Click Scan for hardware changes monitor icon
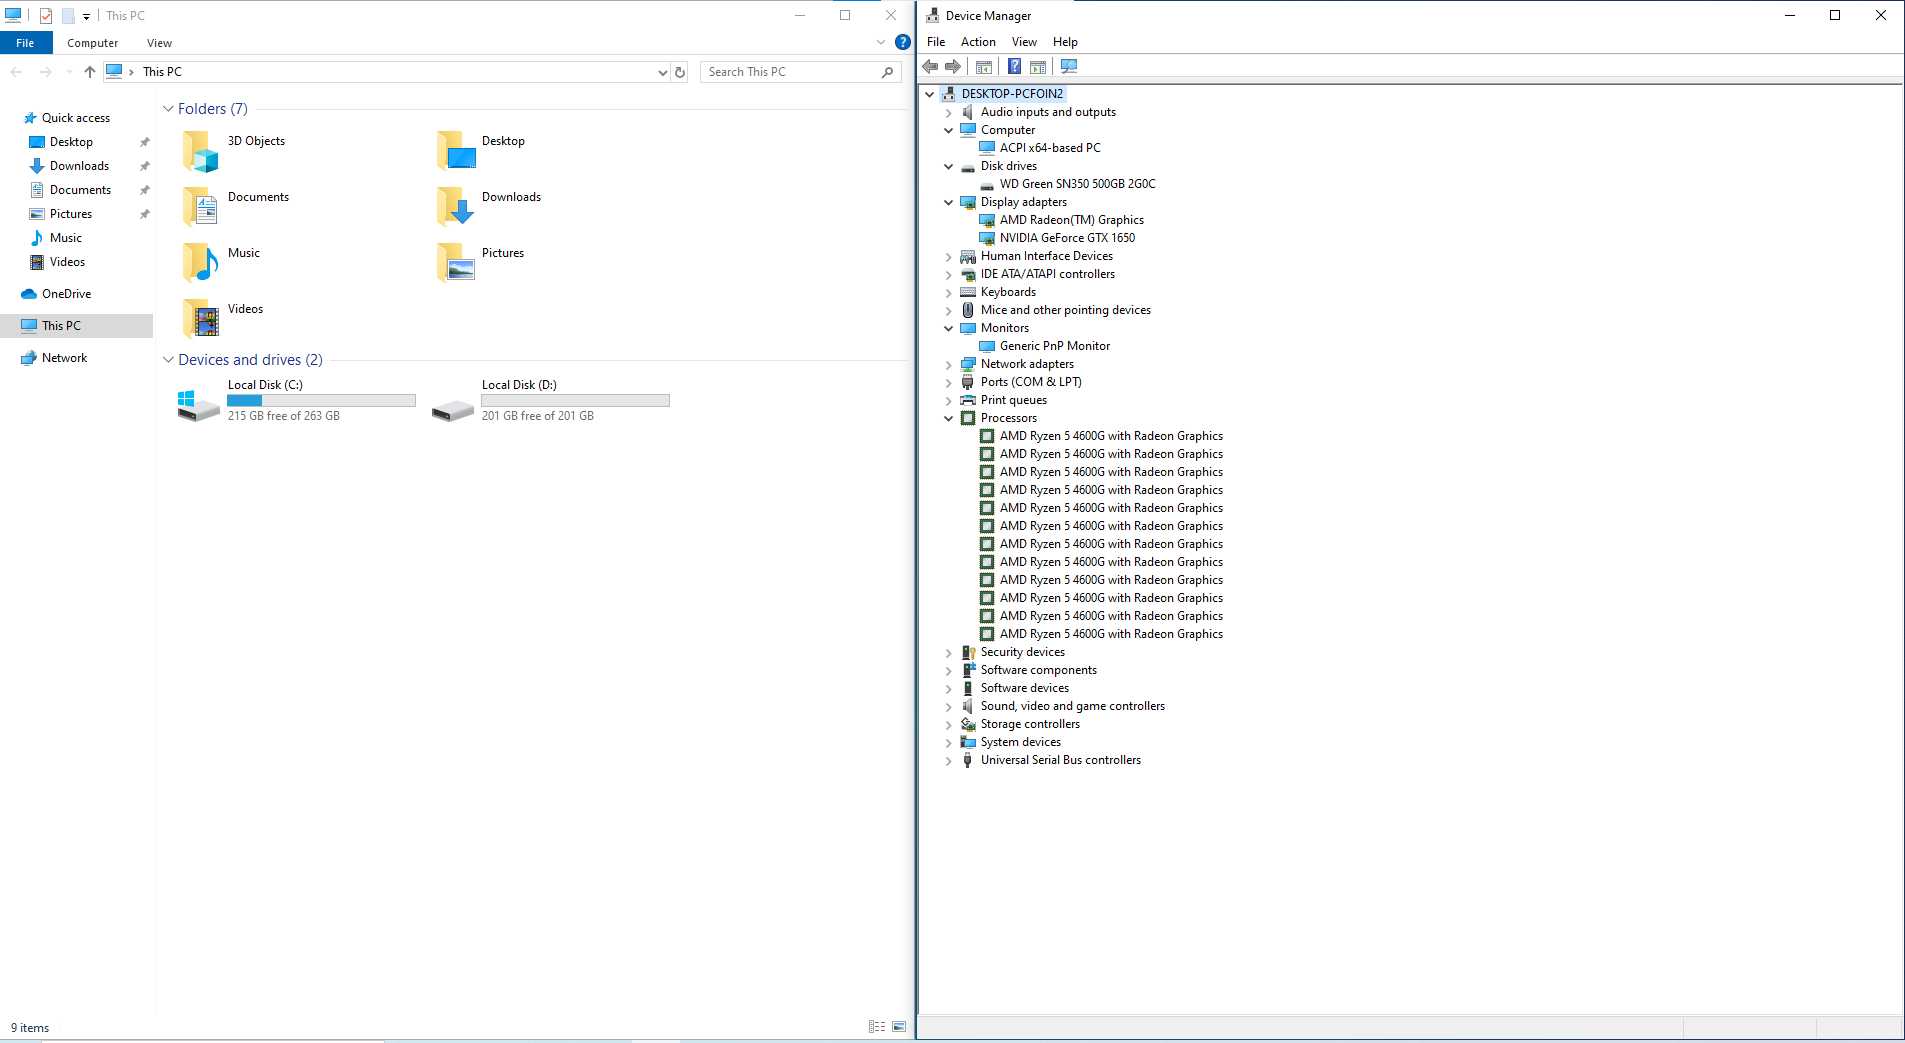This screenshot has height=1043, width=1905. (1069, 67)
